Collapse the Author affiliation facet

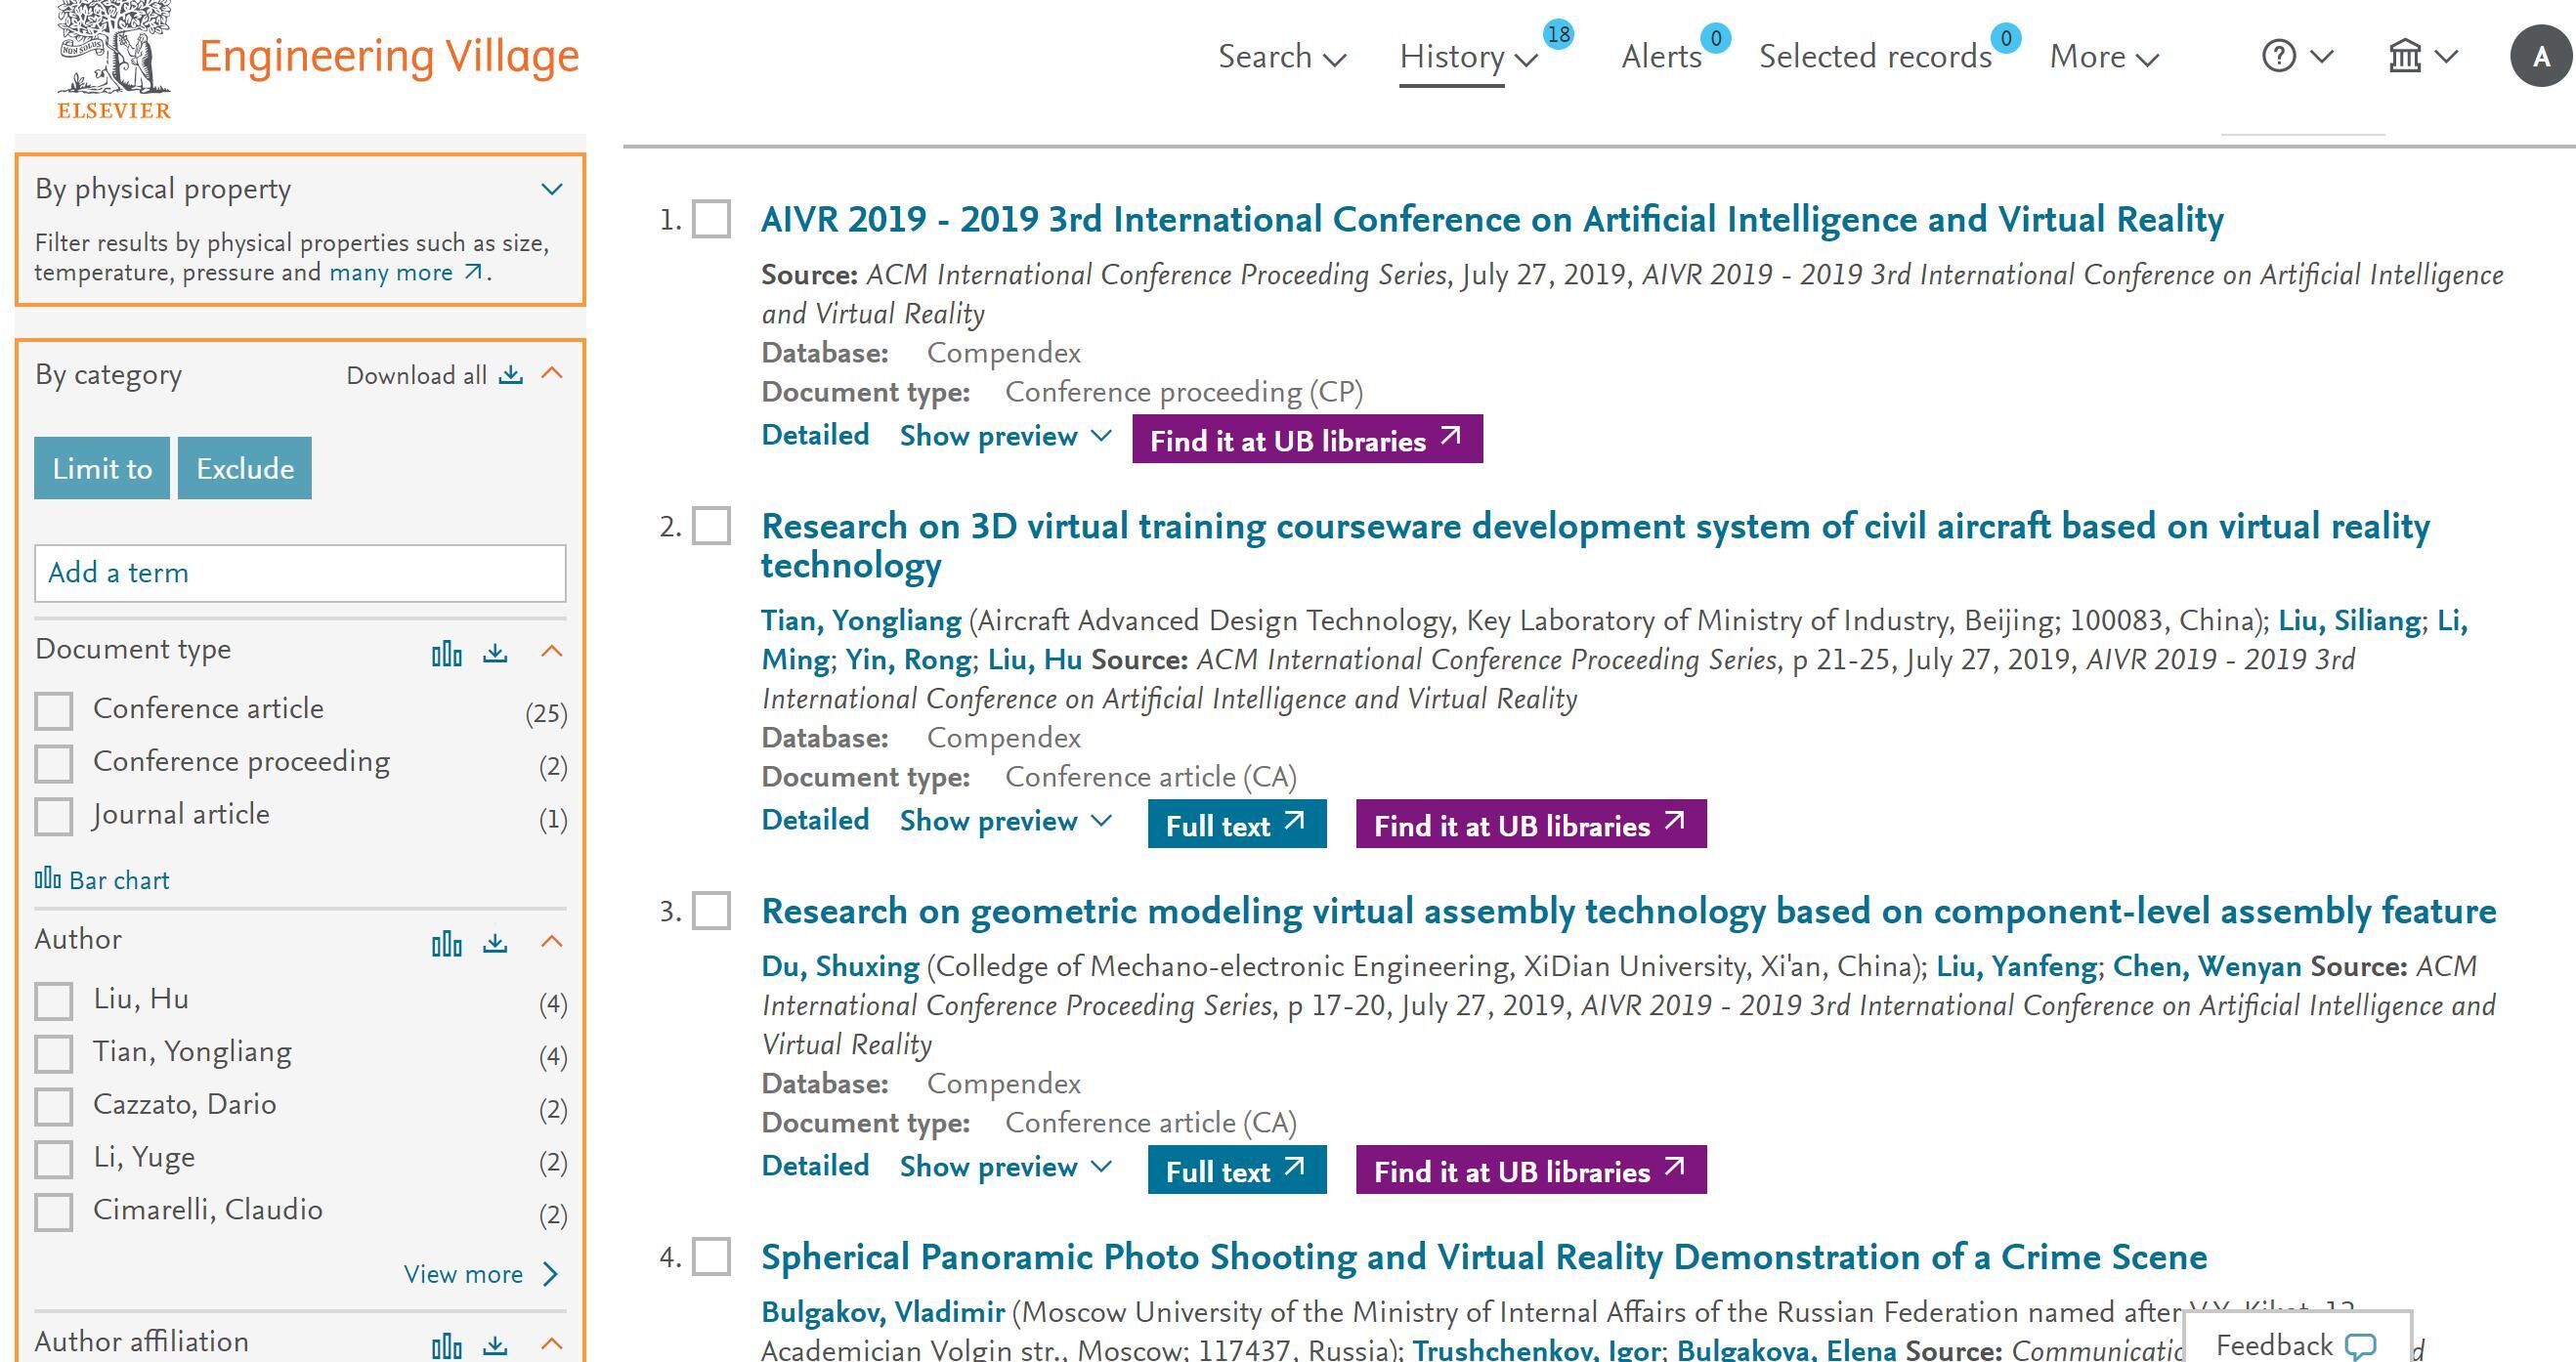552,1344
